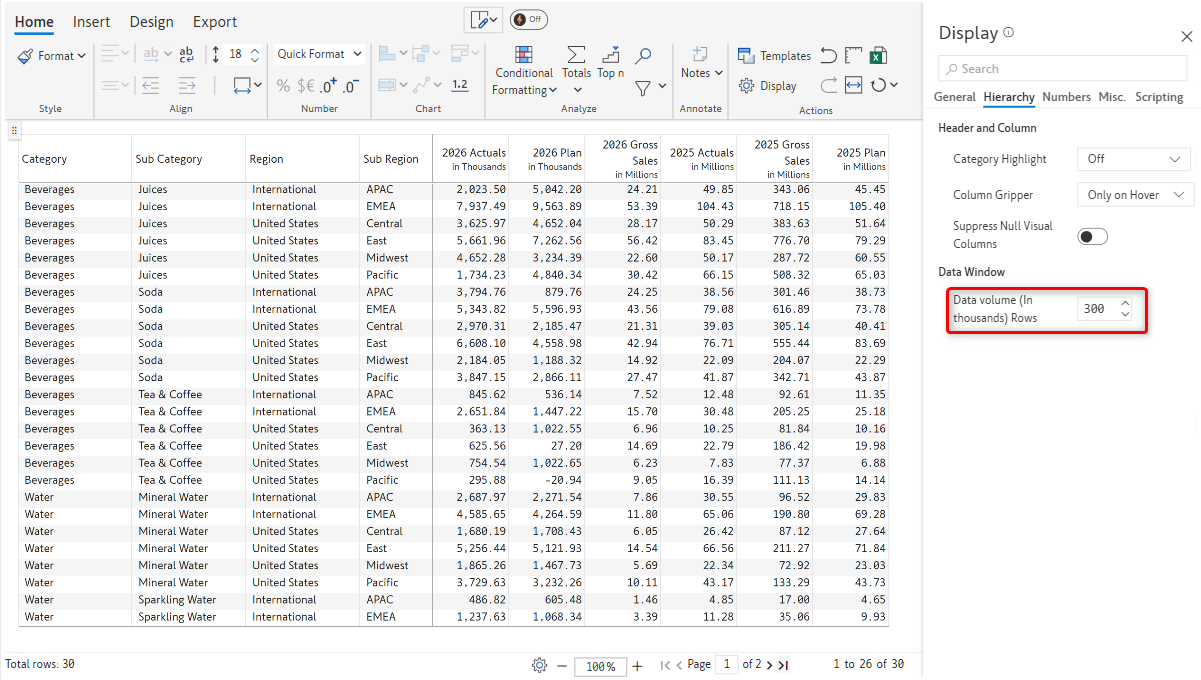Open the Top n ranking tool

click(610, 55)
